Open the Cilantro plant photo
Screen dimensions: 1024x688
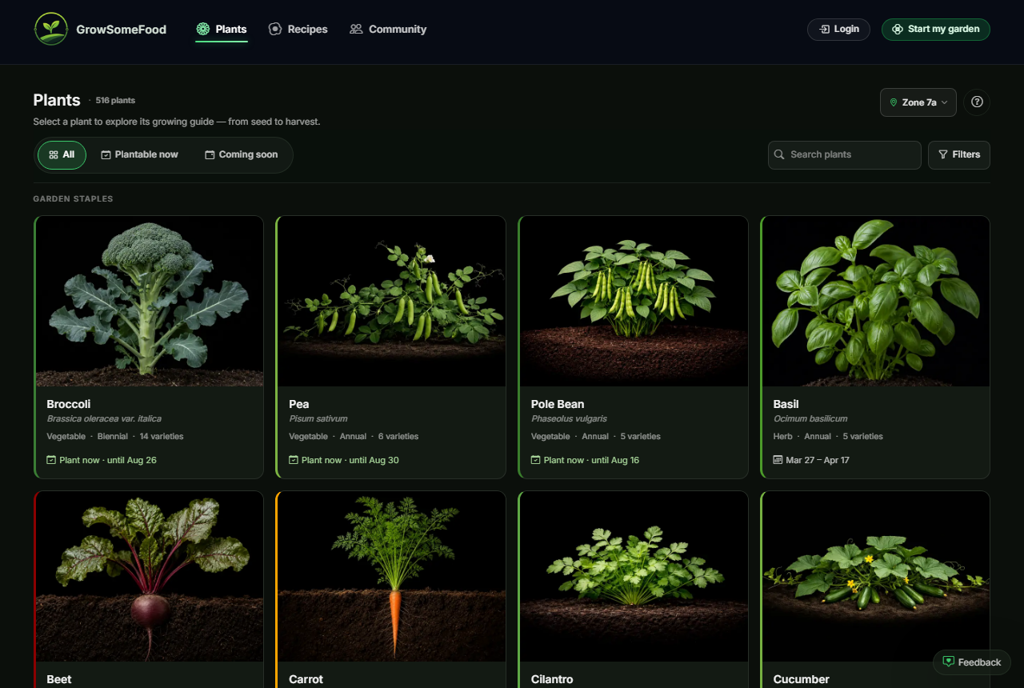click(634, 576)
